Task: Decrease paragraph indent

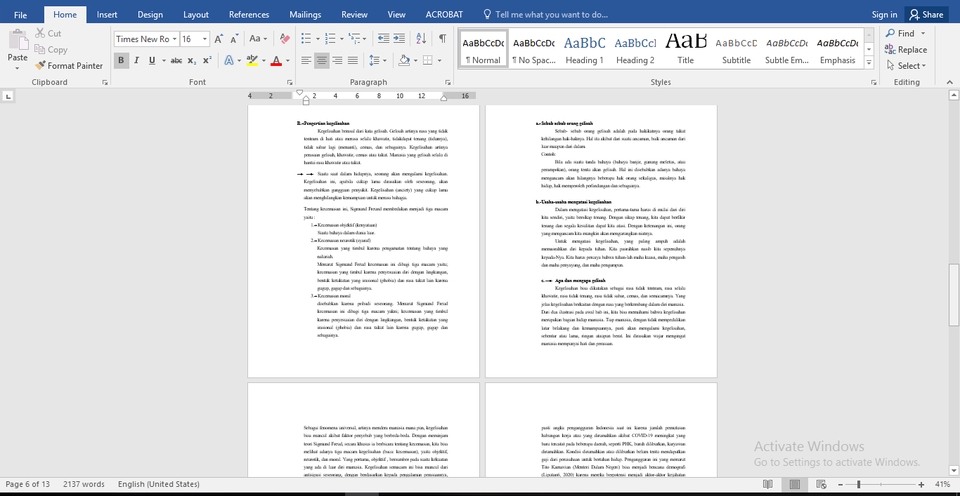Action: (x=383, y=39)
